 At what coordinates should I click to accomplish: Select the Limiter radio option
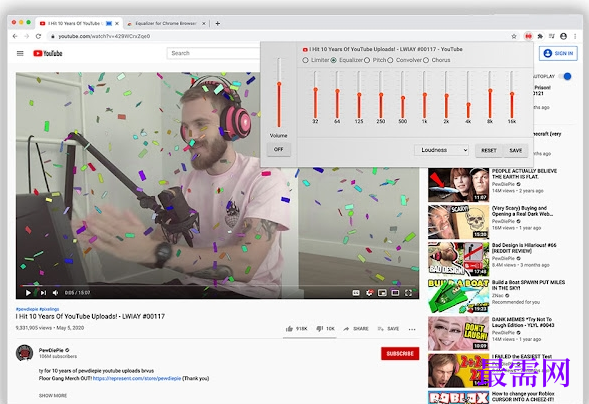pyautogui.click(x=305, y=60)
